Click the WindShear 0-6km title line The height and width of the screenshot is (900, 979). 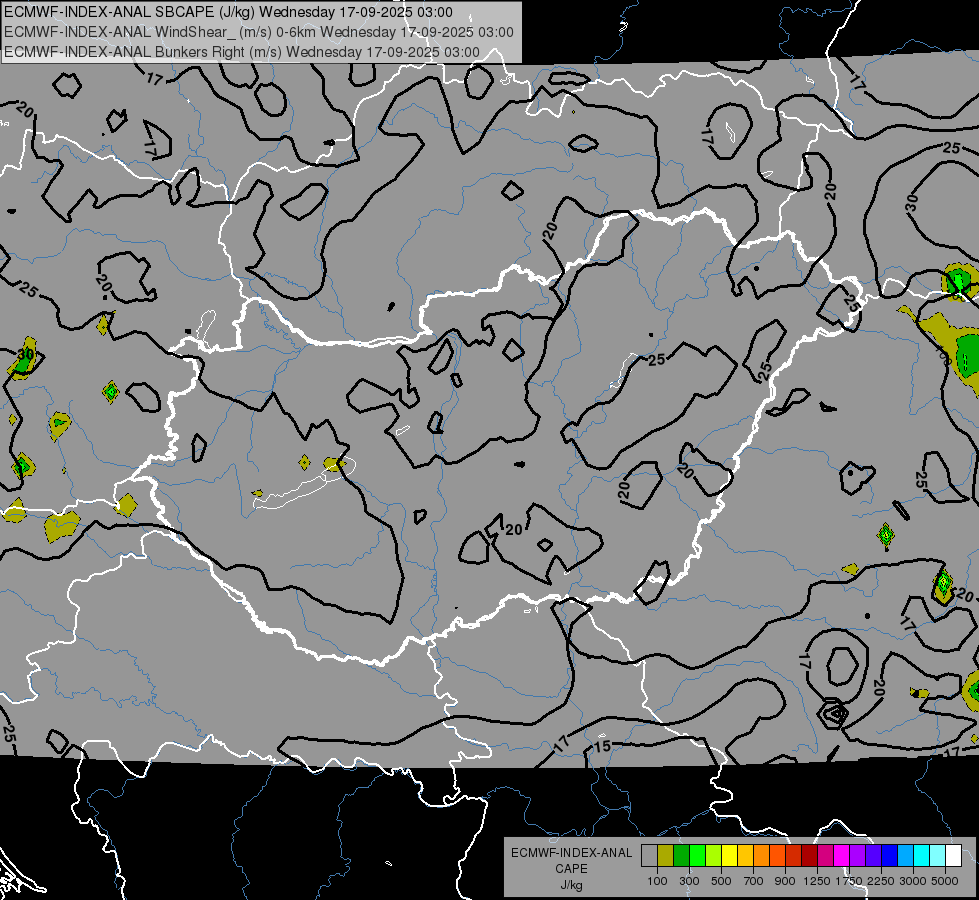pos(258,32)
